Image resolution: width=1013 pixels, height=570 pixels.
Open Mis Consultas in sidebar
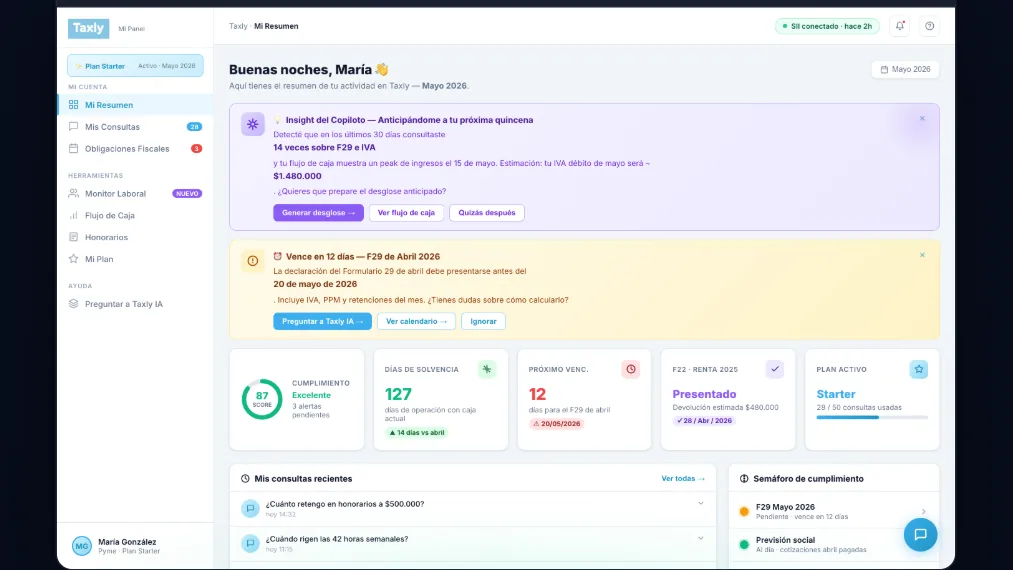click(x=135, y=127)
